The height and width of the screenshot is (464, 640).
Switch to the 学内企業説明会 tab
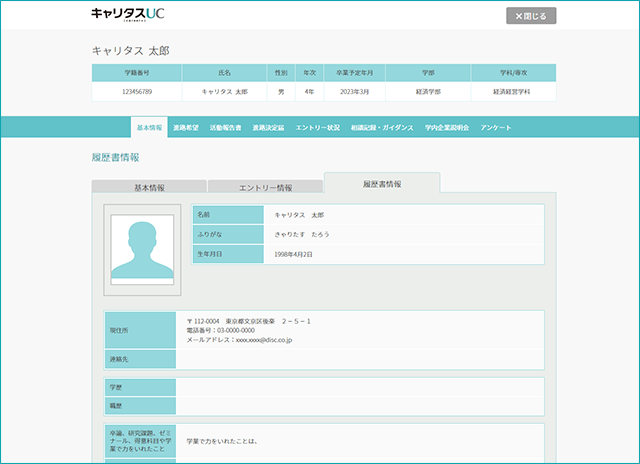click(x=447, y=128)
